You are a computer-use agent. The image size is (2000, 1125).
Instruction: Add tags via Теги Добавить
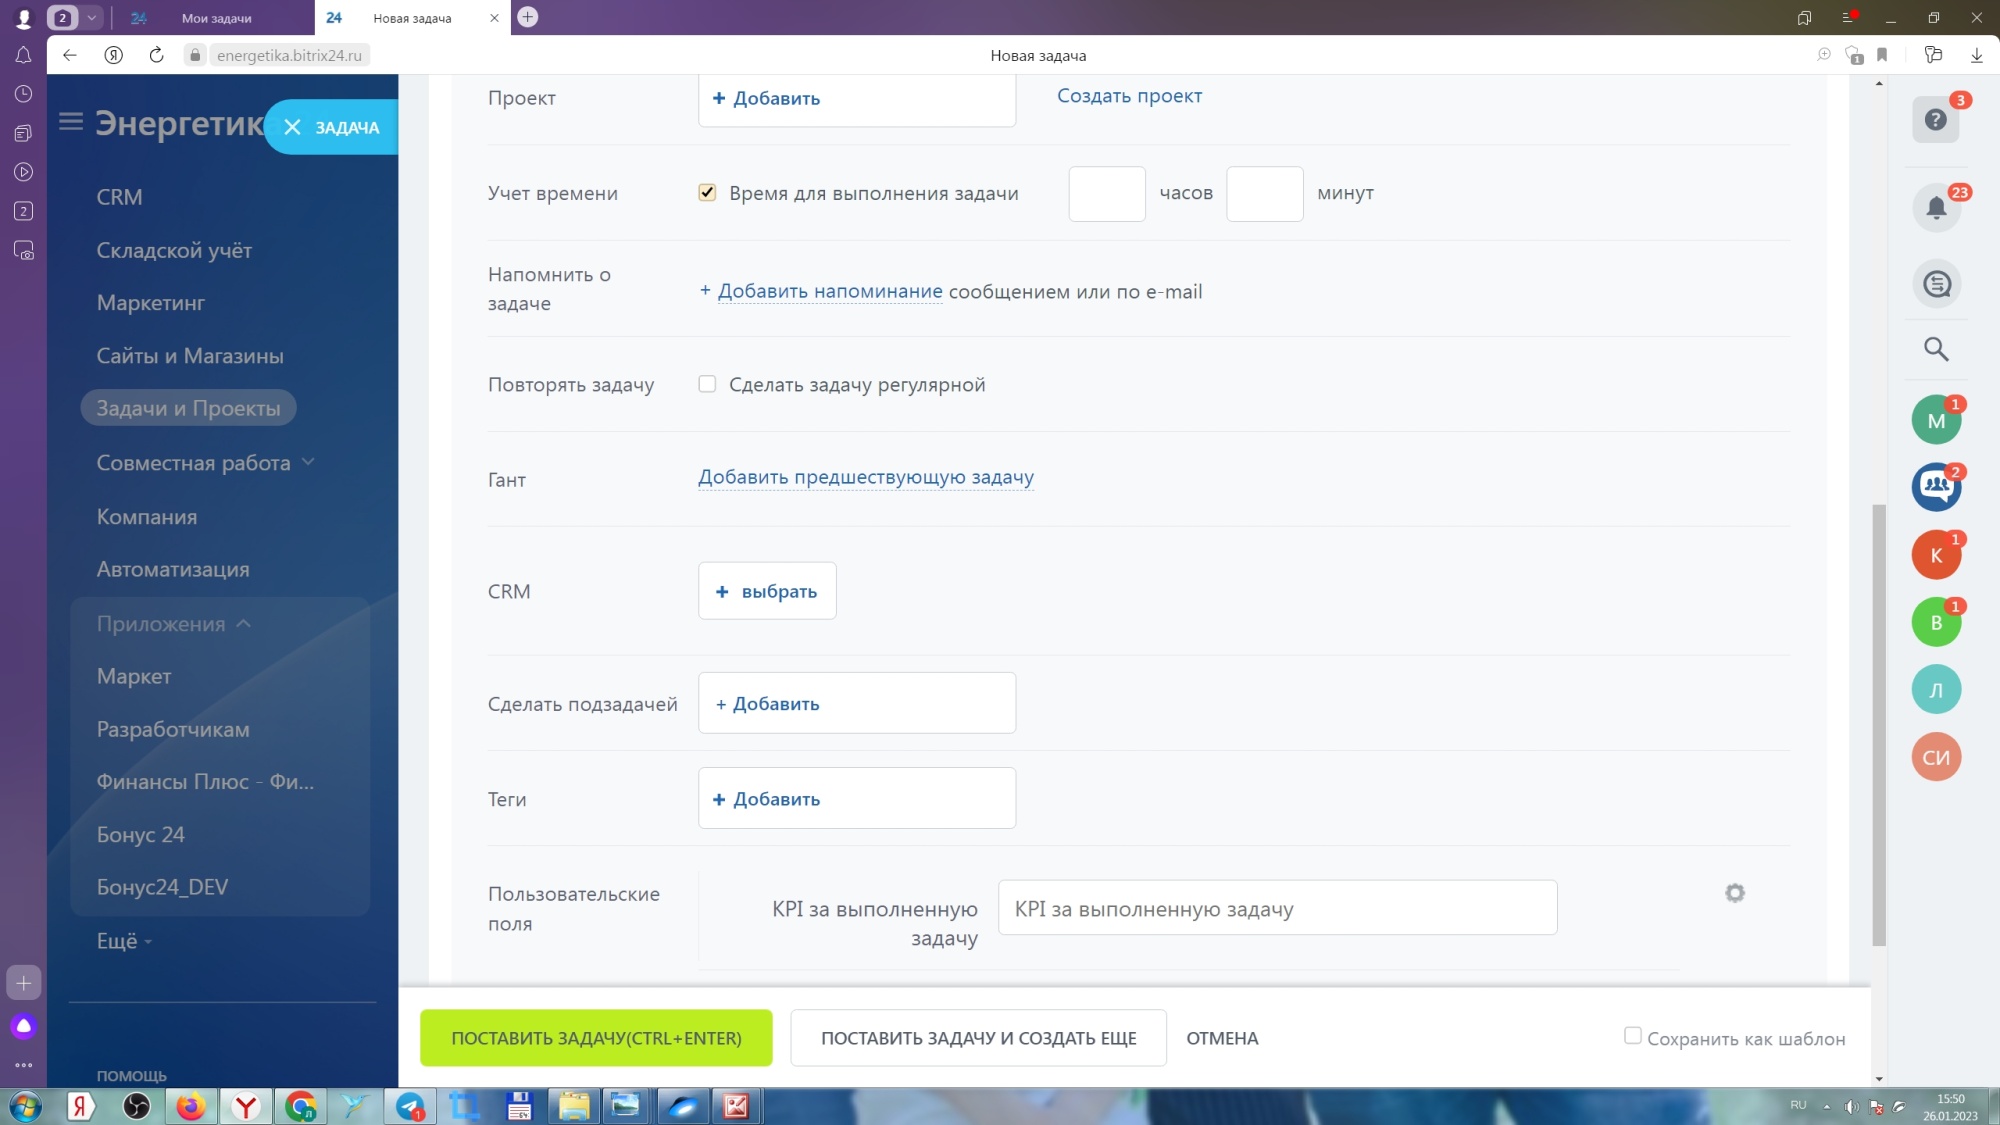pos(857,798)
